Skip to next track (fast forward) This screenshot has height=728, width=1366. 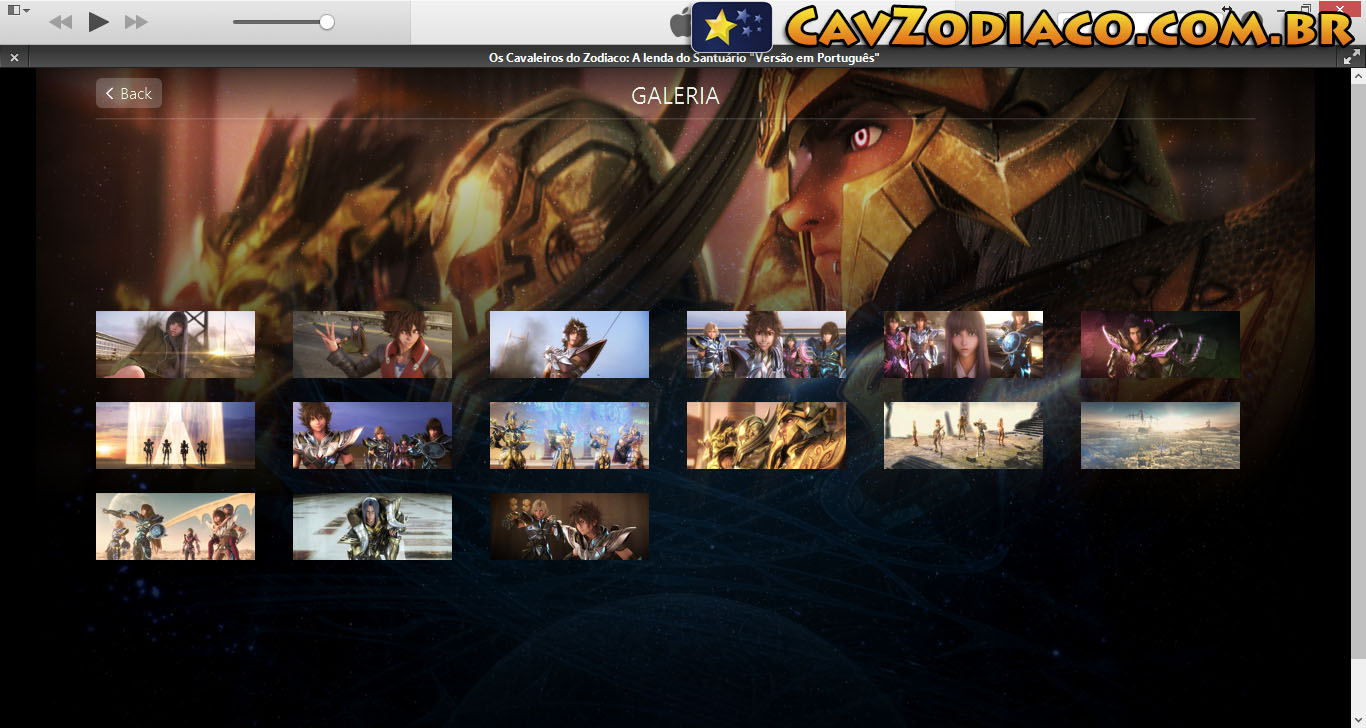tap(136, 22)
